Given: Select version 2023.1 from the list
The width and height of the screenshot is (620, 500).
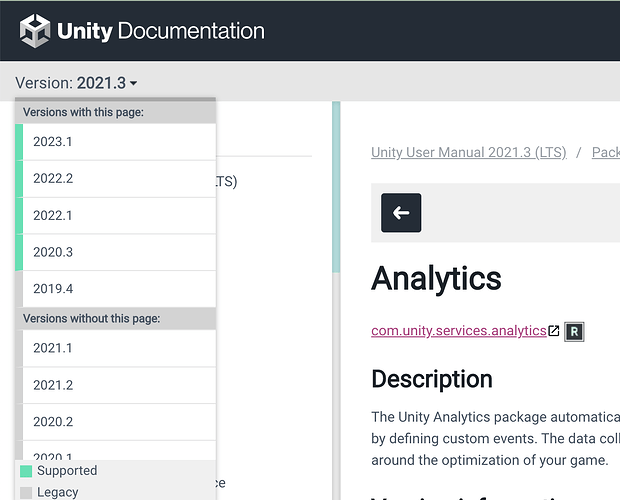Looking at the screenshot, I should pos(115,142).
